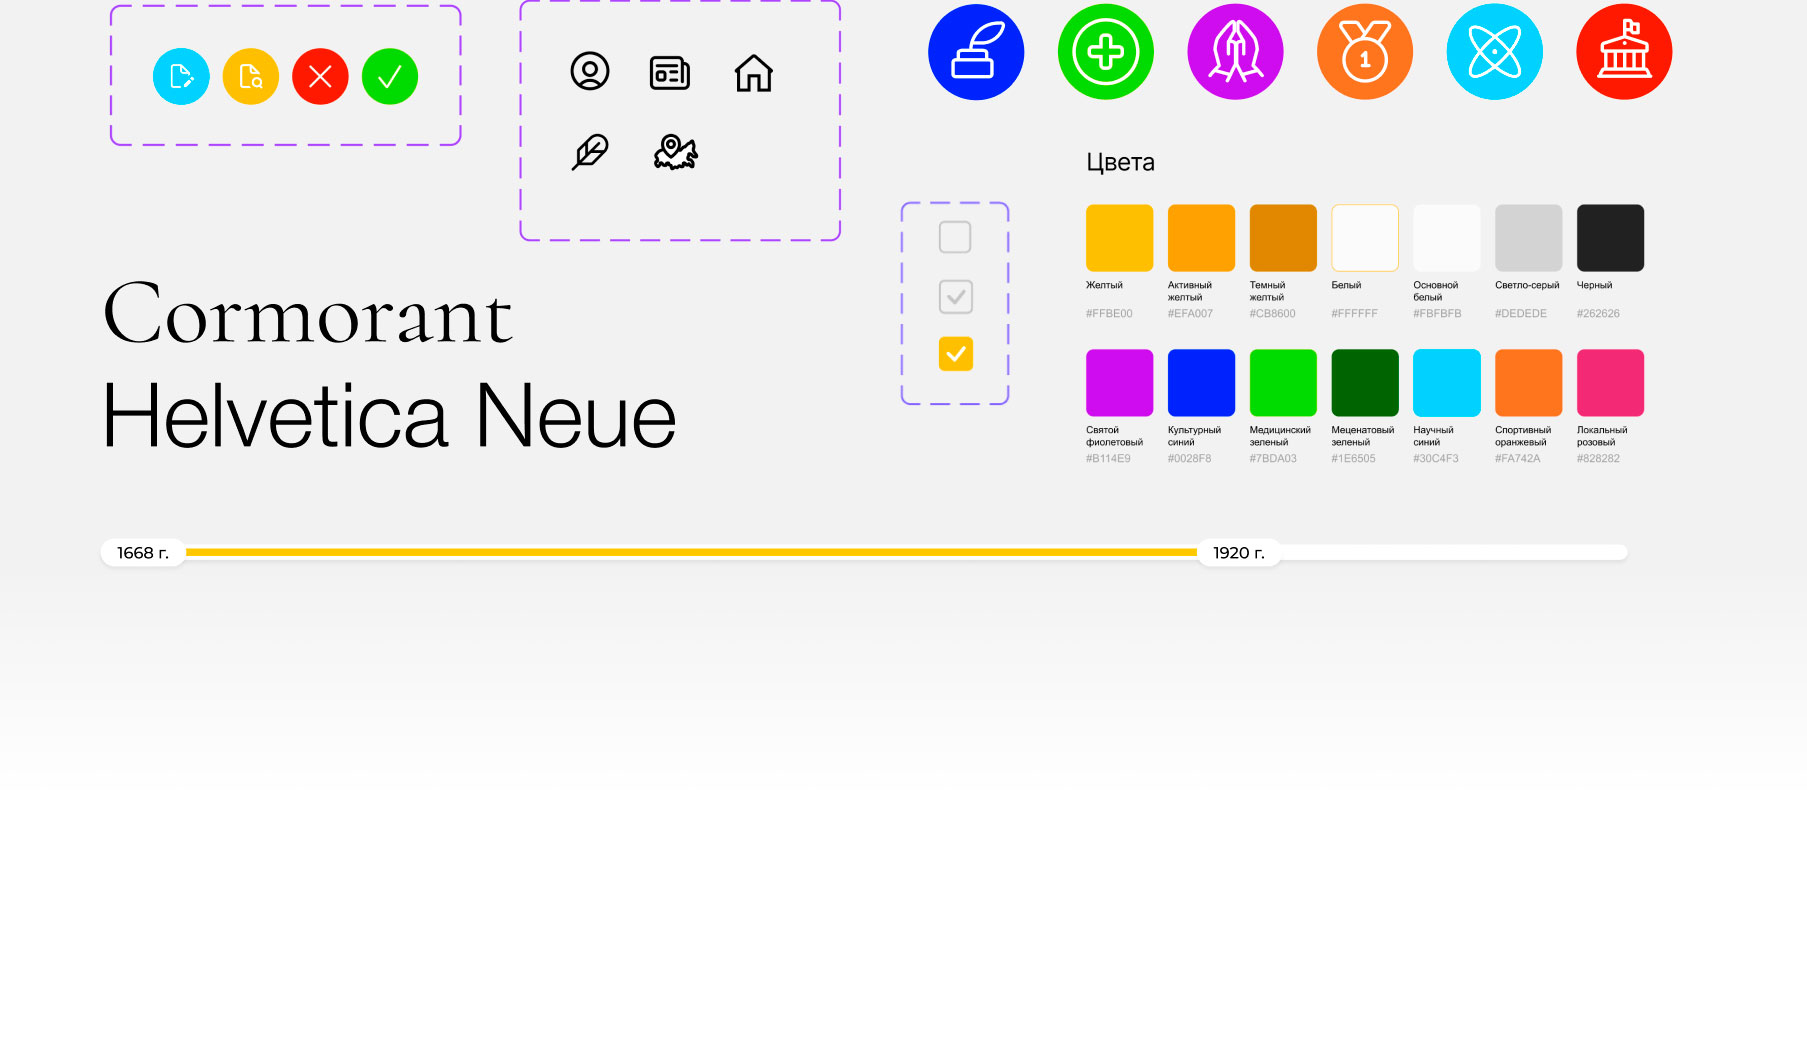Pick the Медицинский зеленый color swatch
Image resolution: width=1807 pixels, height=1047 pixels.
point(1283,383)
